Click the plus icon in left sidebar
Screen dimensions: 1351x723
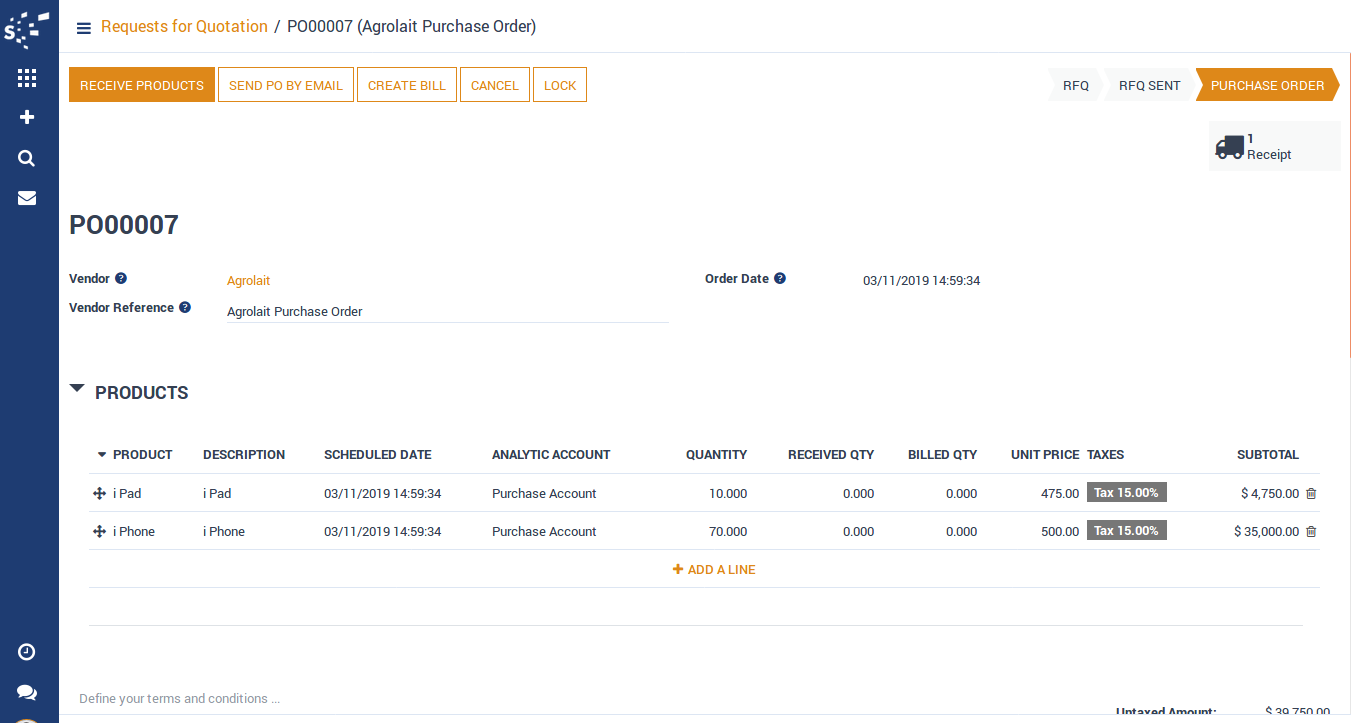pyautogui.click(x=27, y=117)
